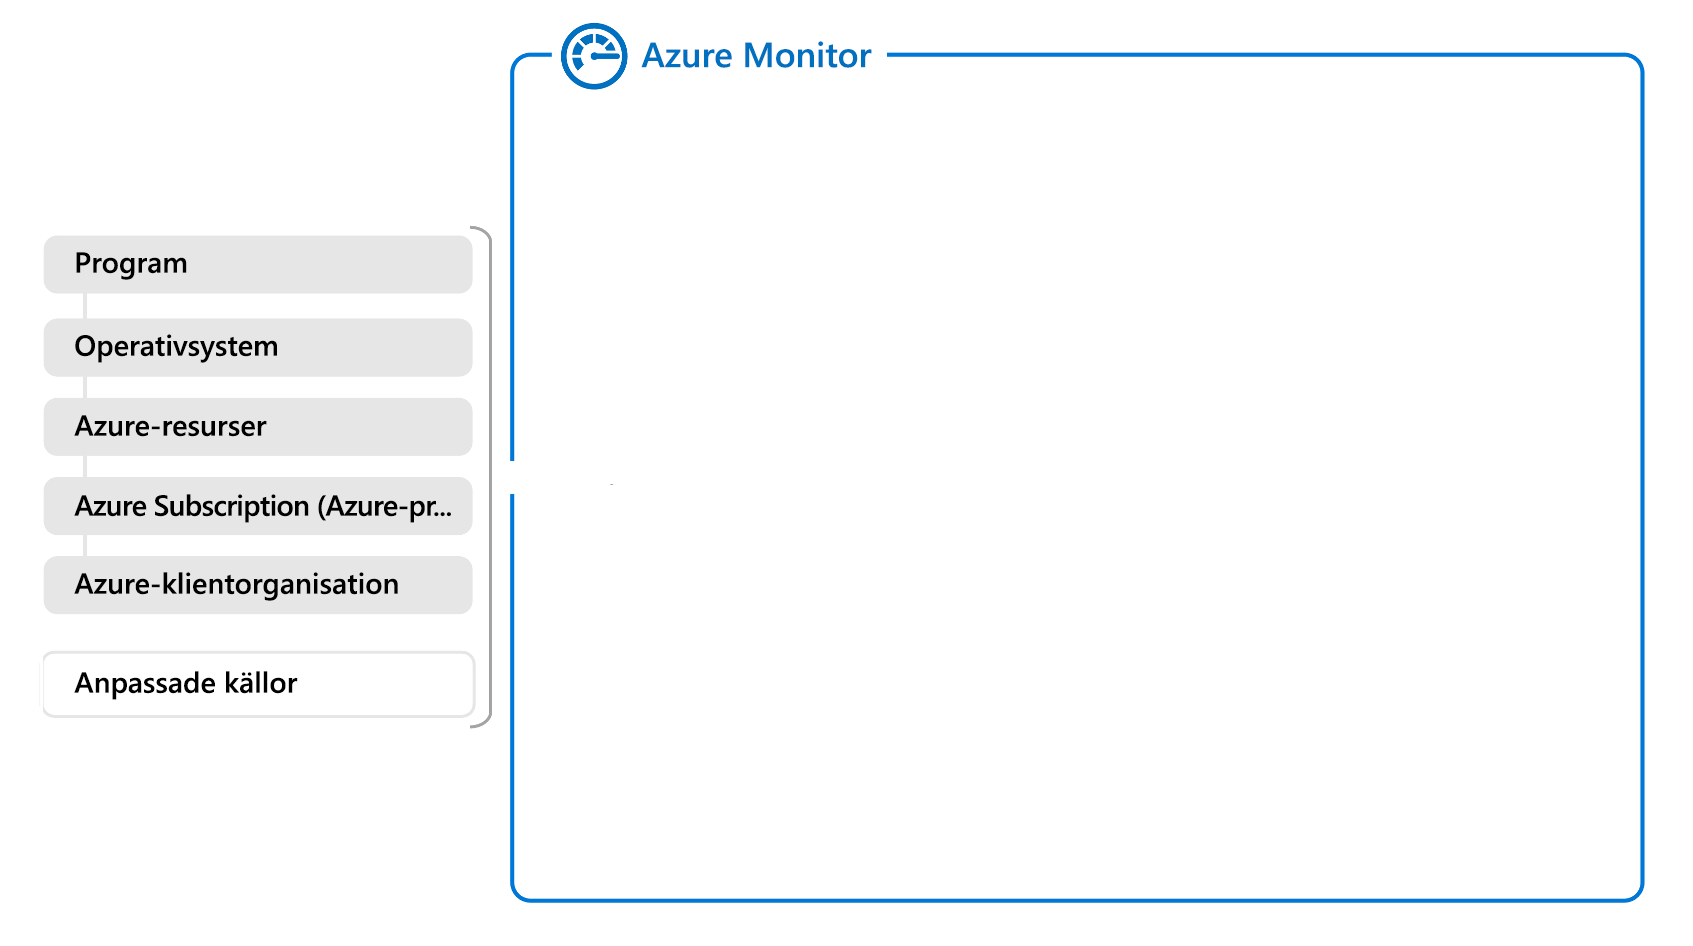Image resolution: width=1693 pixels, height=946 pixels.
Task: Select the Operativsystem source box
Action: [x=258, y=347]
